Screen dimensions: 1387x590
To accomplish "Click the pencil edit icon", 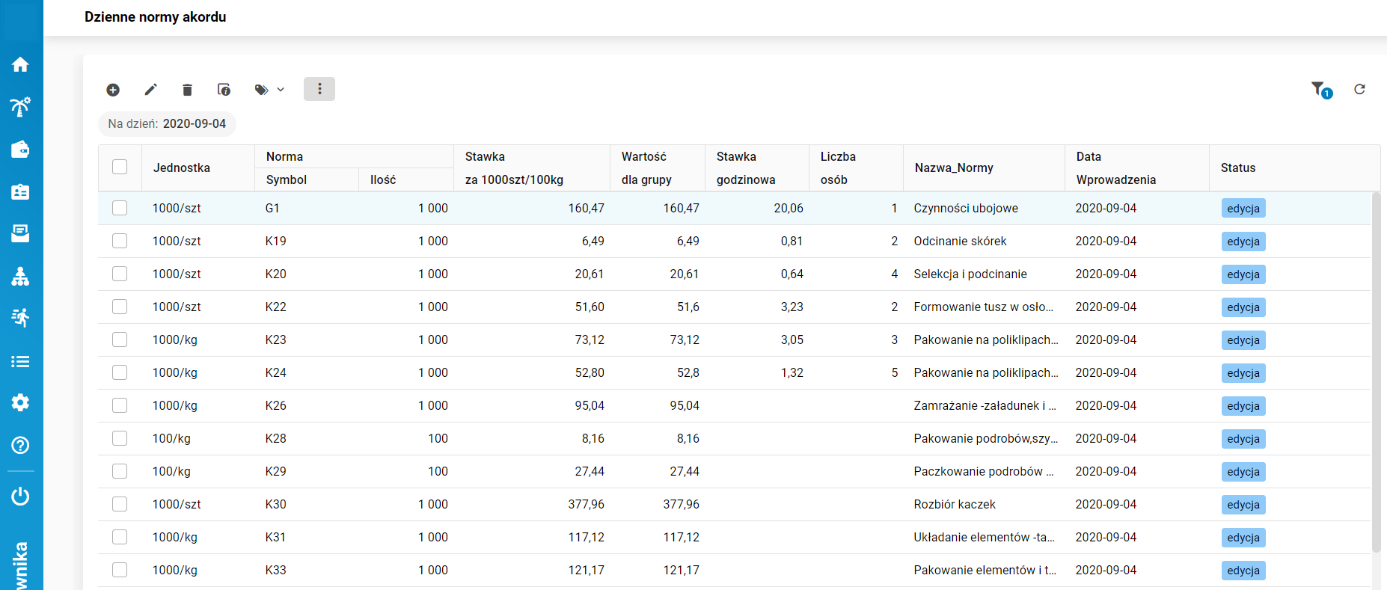I will point(150,89).
